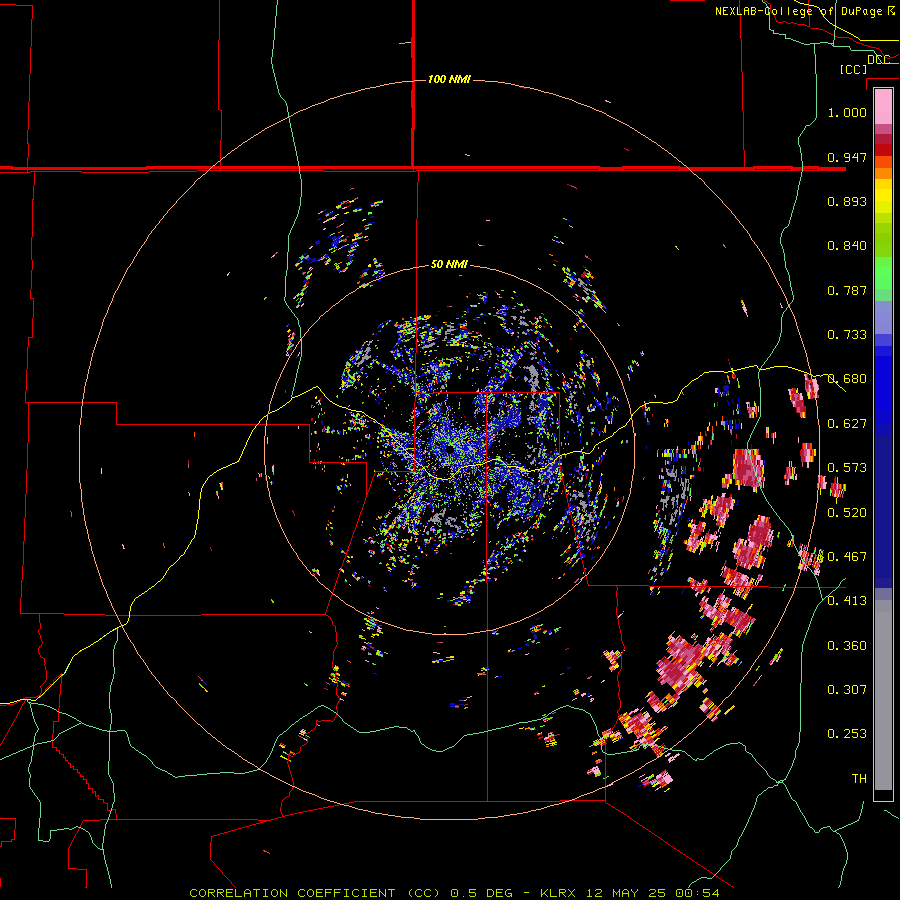The height and width of the screenshot is (900, 900).
Task: Click the dark red swatch near 0.947
Action: click(883, 150)
